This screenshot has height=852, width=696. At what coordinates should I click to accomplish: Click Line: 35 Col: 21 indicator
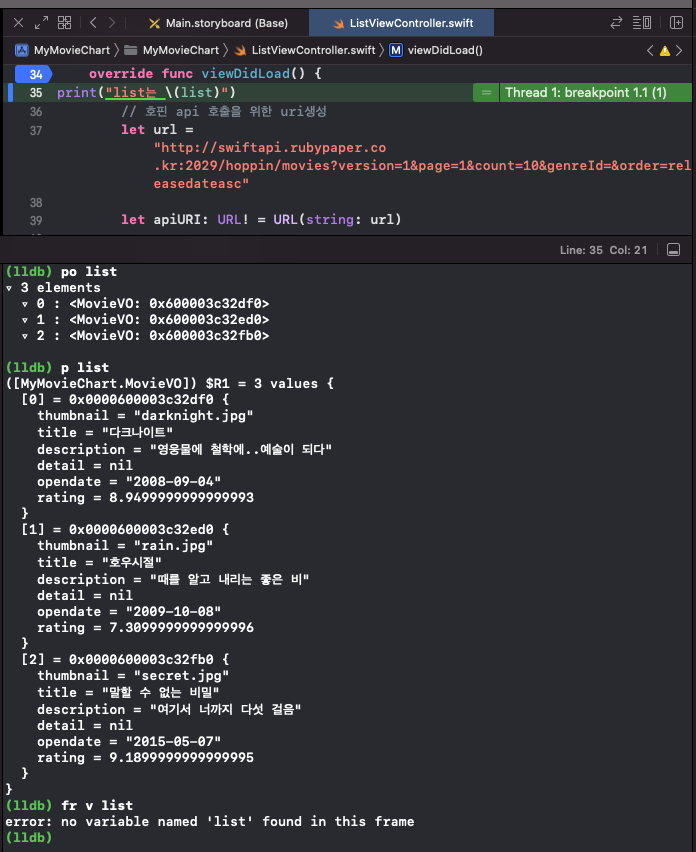tap(604, 250)
